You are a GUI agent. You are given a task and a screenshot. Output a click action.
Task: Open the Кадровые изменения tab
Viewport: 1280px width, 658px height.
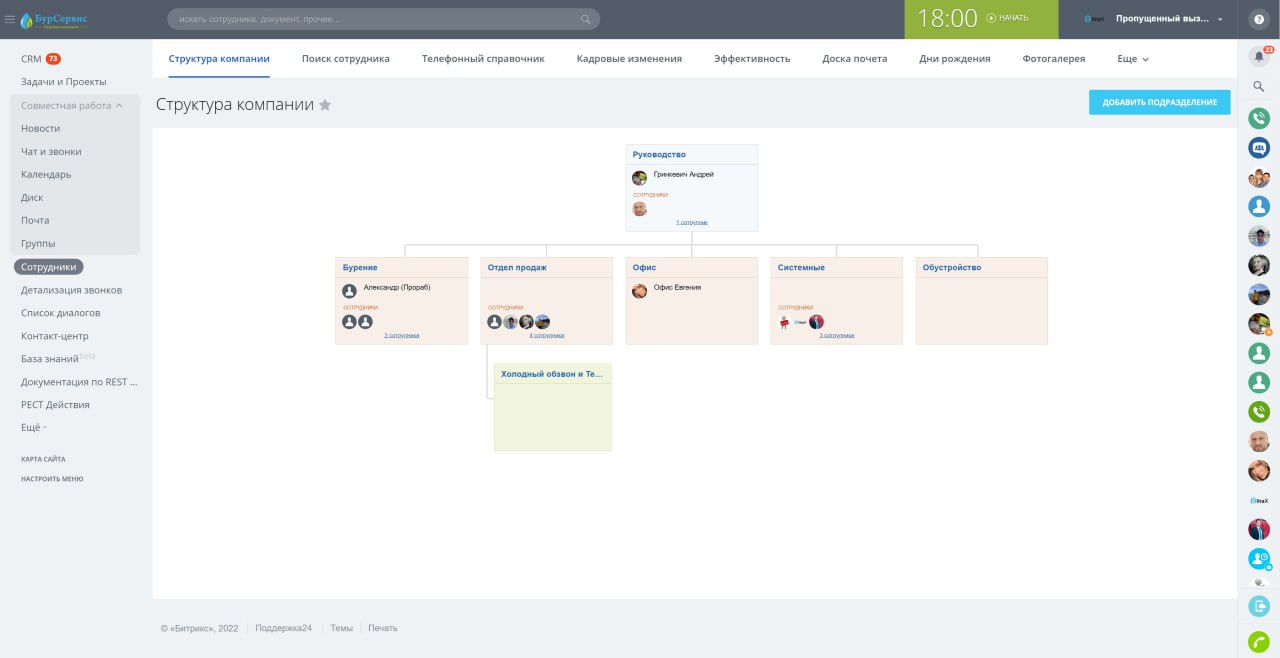tap(629, 59)
